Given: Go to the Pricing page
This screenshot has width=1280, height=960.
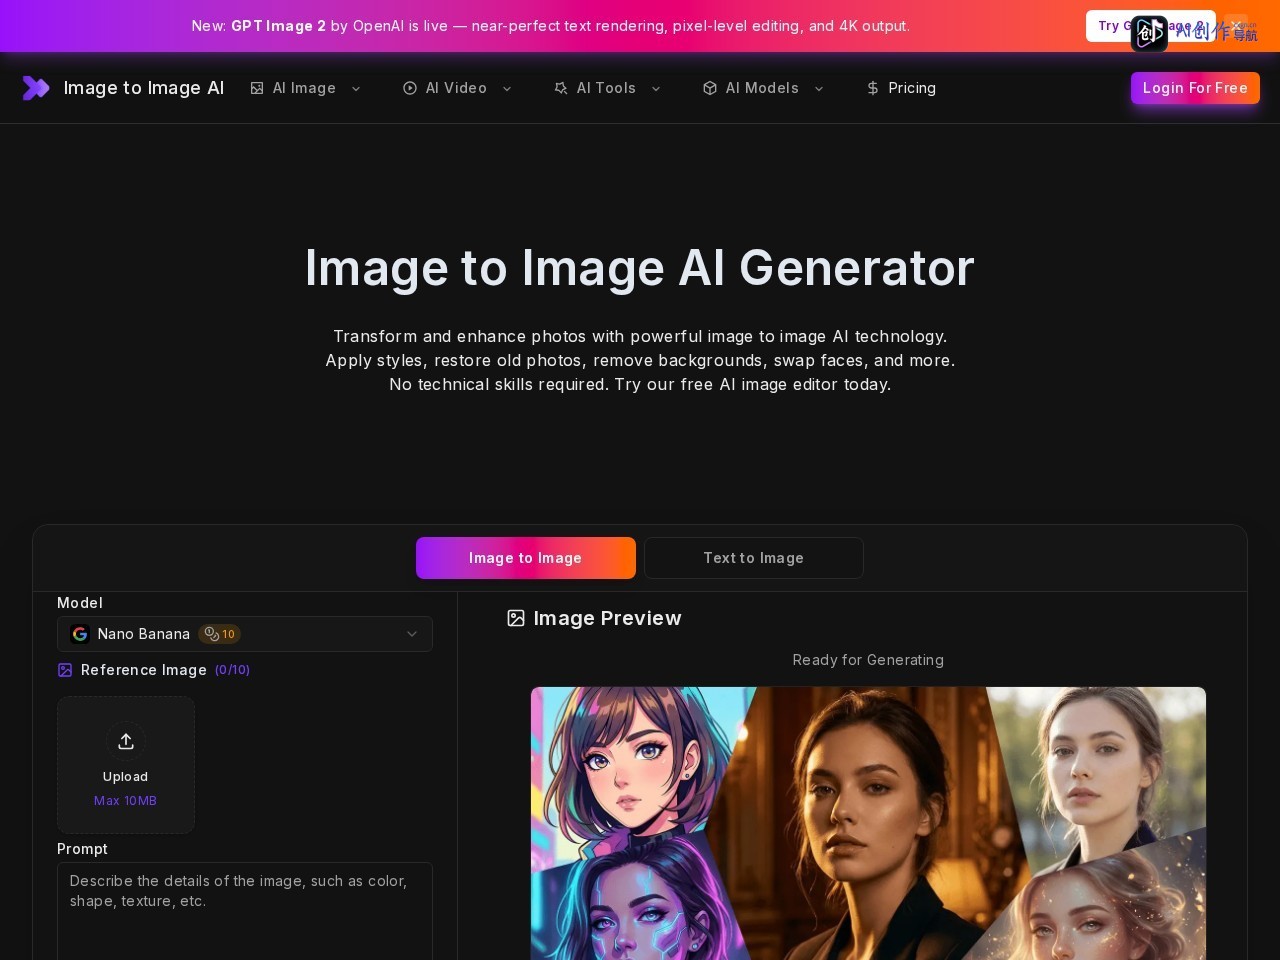Looking at the screenshot, I should [901, 88].
